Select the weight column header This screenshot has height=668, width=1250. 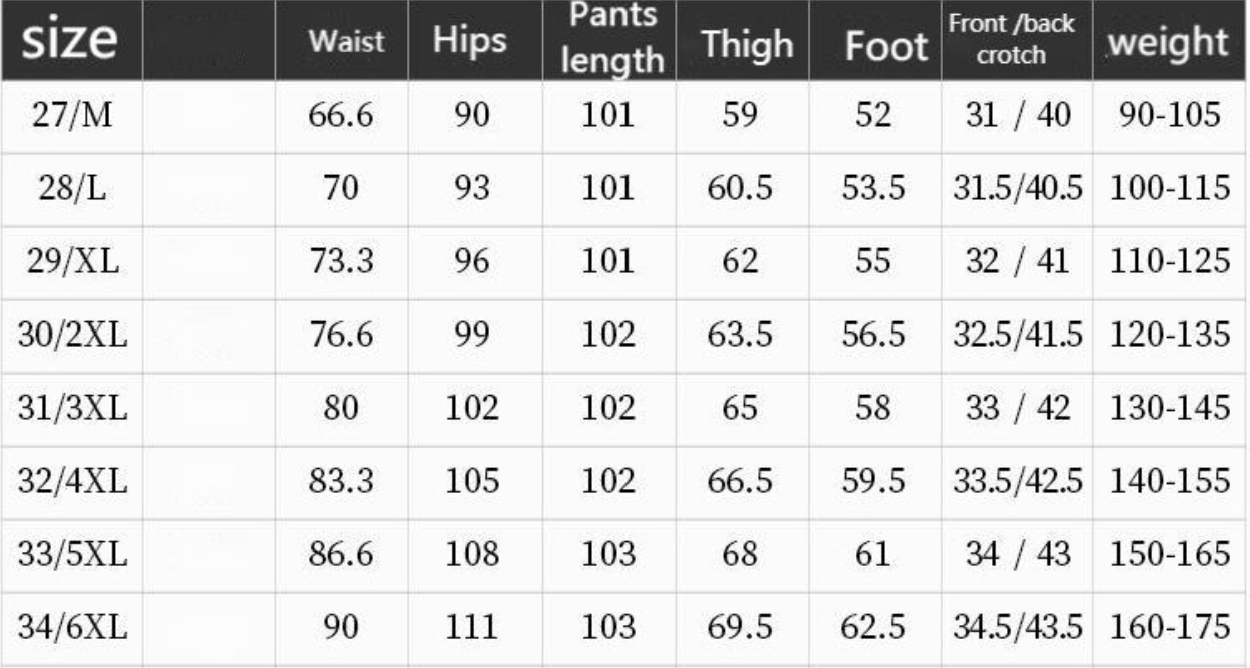point(1167,42)
